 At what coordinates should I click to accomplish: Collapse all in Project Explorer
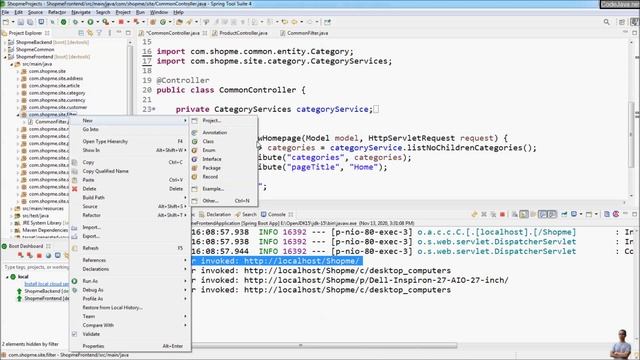pyautogui.click(x=81, y=33)
